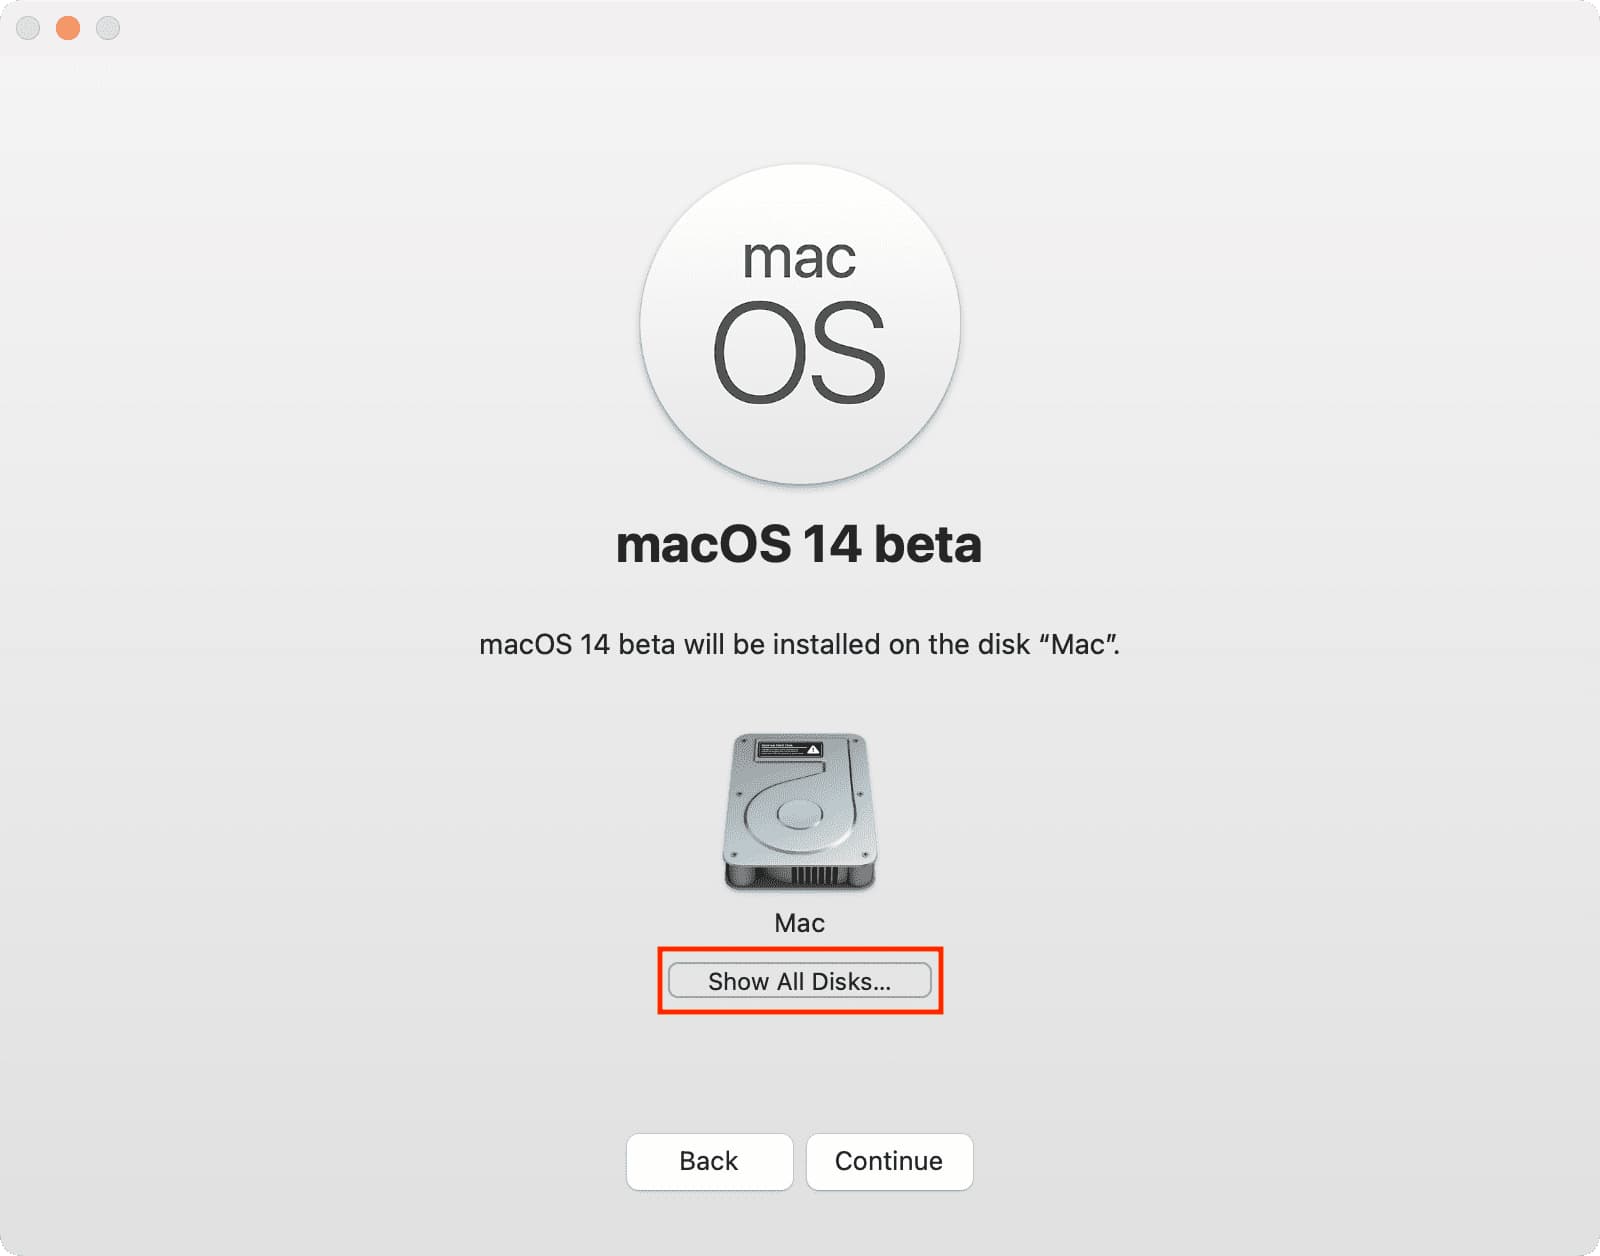Click the "Mac" label under the disk
The image size is (1600, 1256).
tap(799, 923)
